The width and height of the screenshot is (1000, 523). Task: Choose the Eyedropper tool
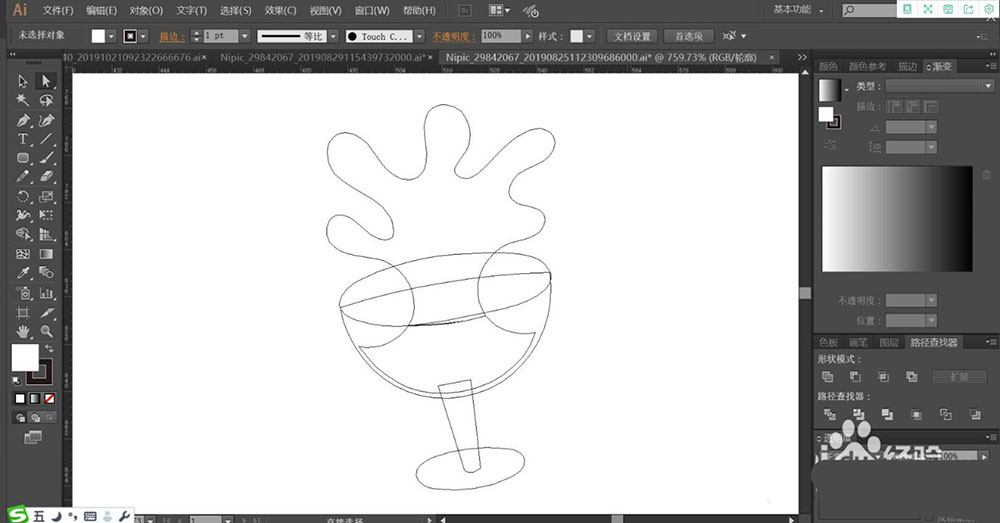click(23, 273)
